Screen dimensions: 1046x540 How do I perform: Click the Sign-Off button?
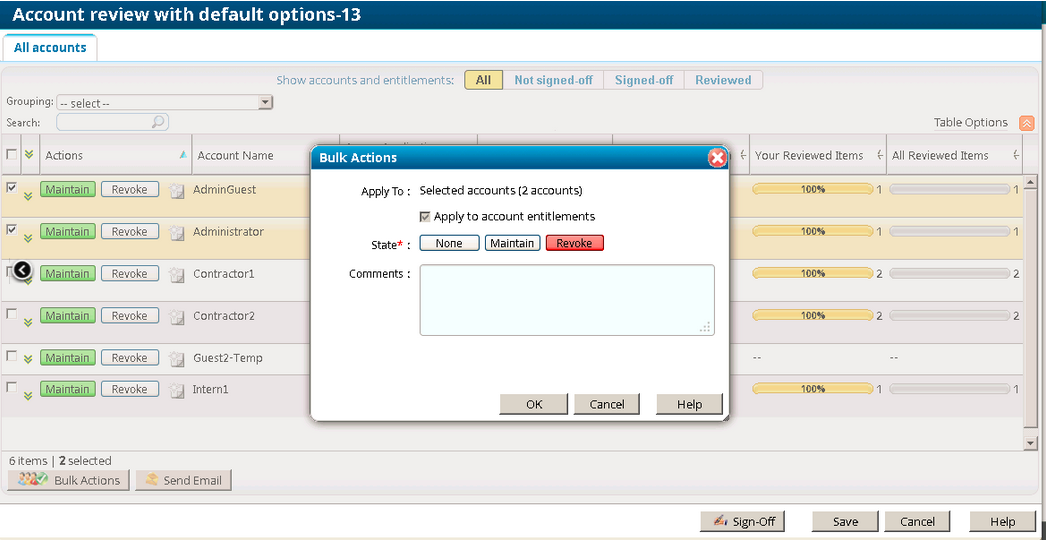(743, 521)
